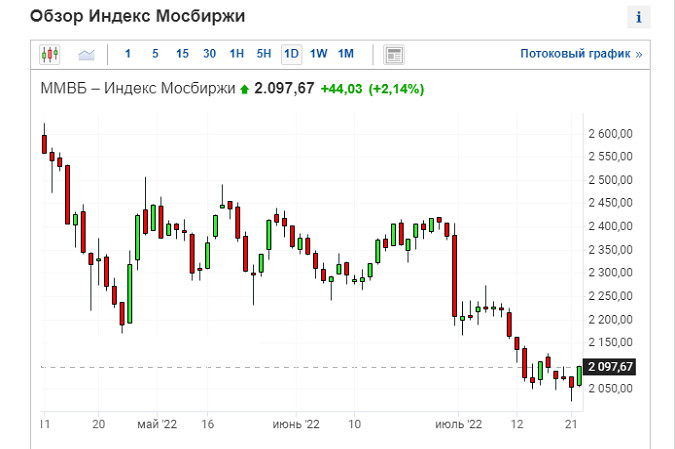Click the май '22 date label

(x=157, y=424)
